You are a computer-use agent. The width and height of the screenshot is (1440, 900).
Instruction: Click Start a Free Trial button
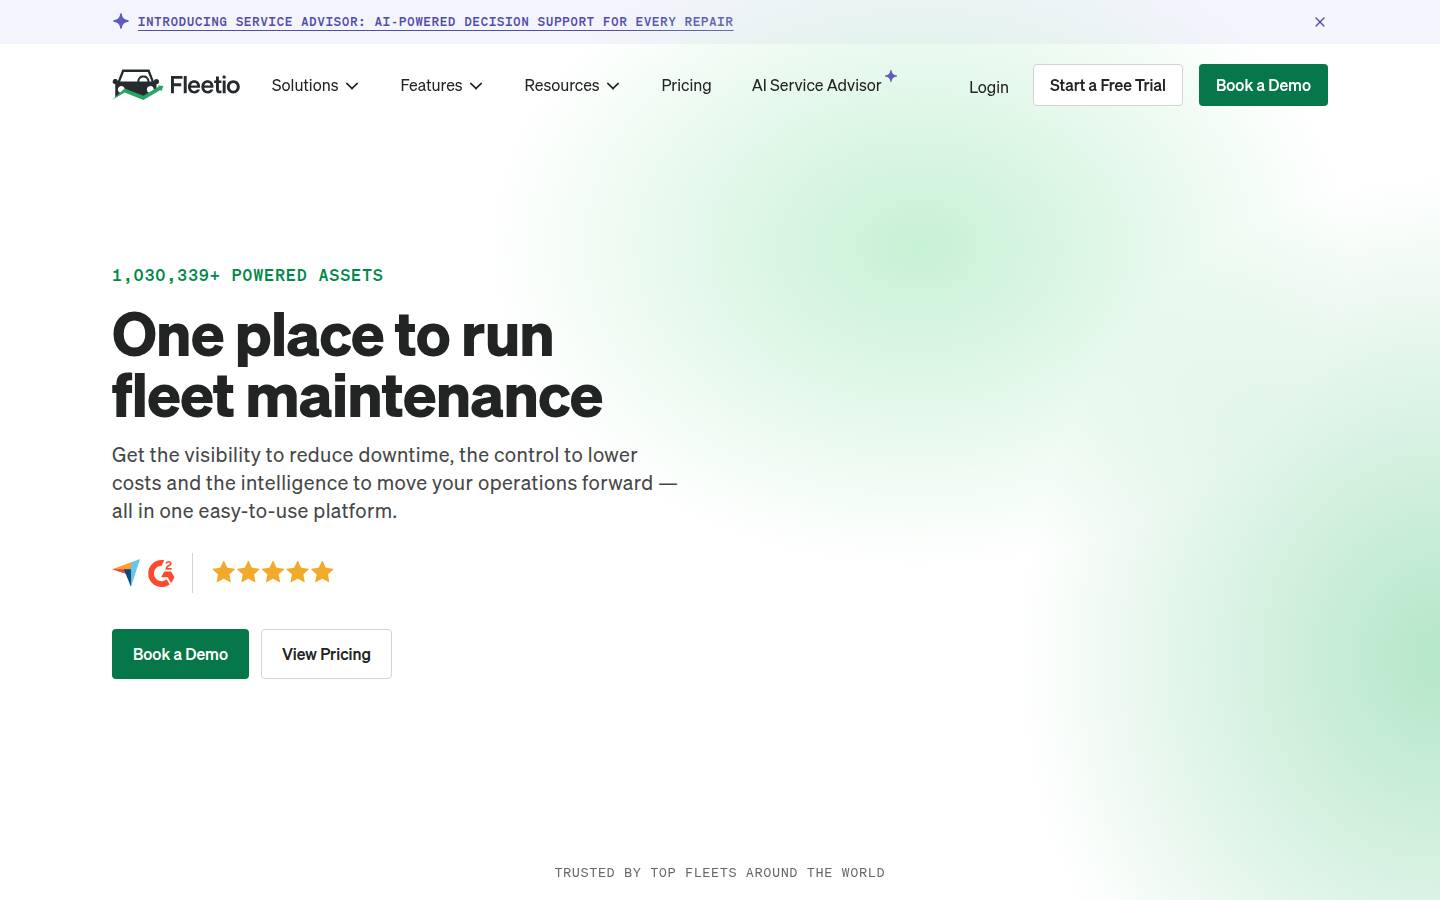coord(1108,85)
